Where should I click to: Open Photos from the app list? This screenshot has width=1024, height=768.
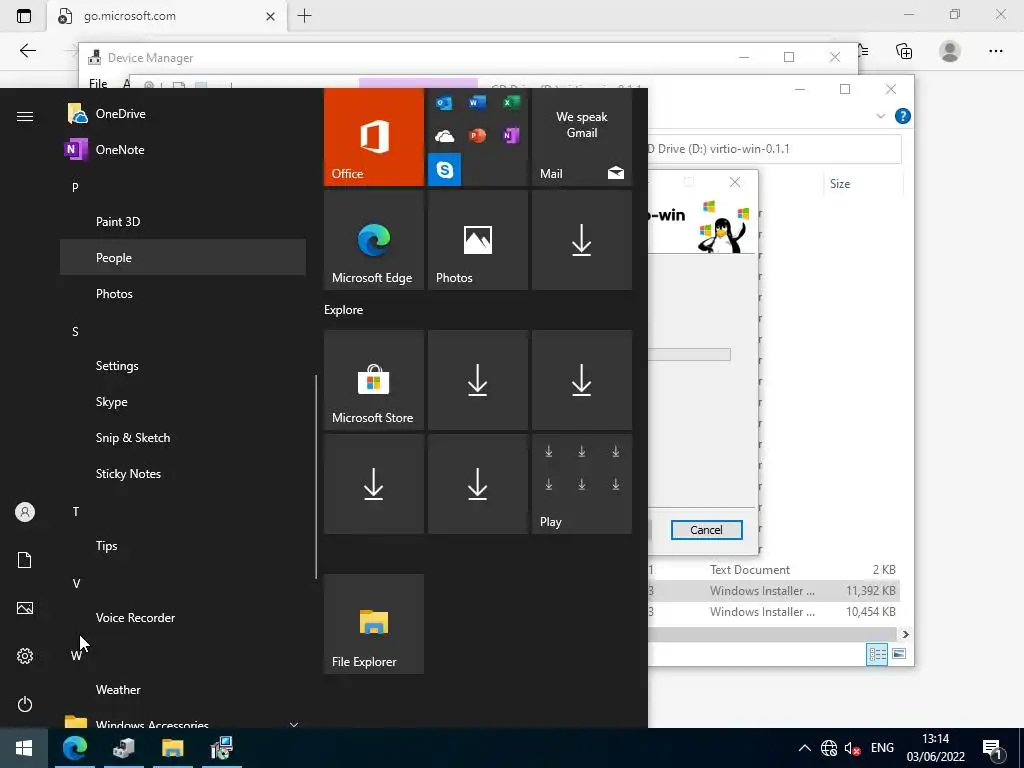pos(183,294)
